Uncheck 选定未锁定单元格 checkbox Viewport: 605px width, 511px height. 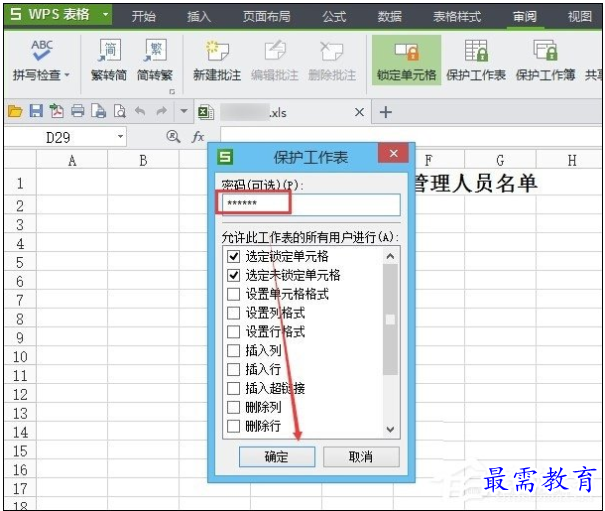coord(233,275)
